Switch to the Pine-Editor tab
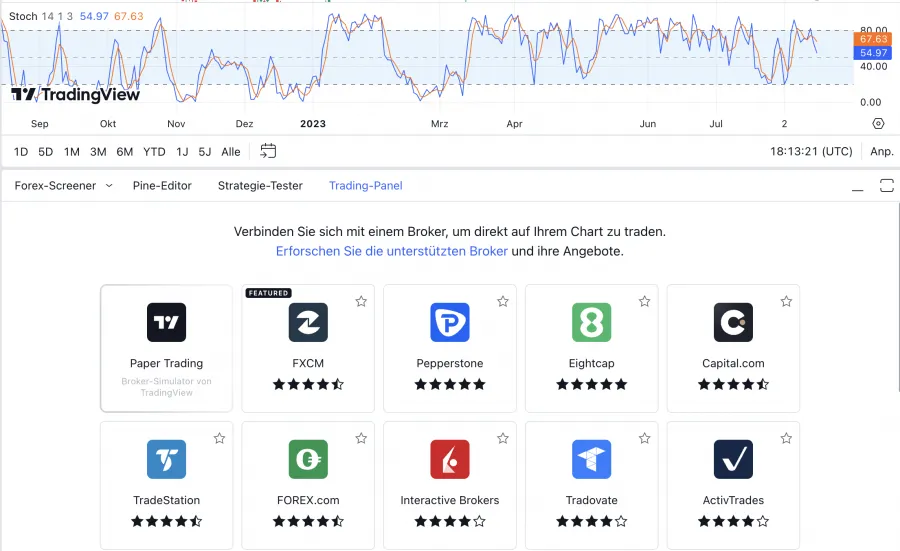Viewport: 900px width, 551px height. click(162, 186)
